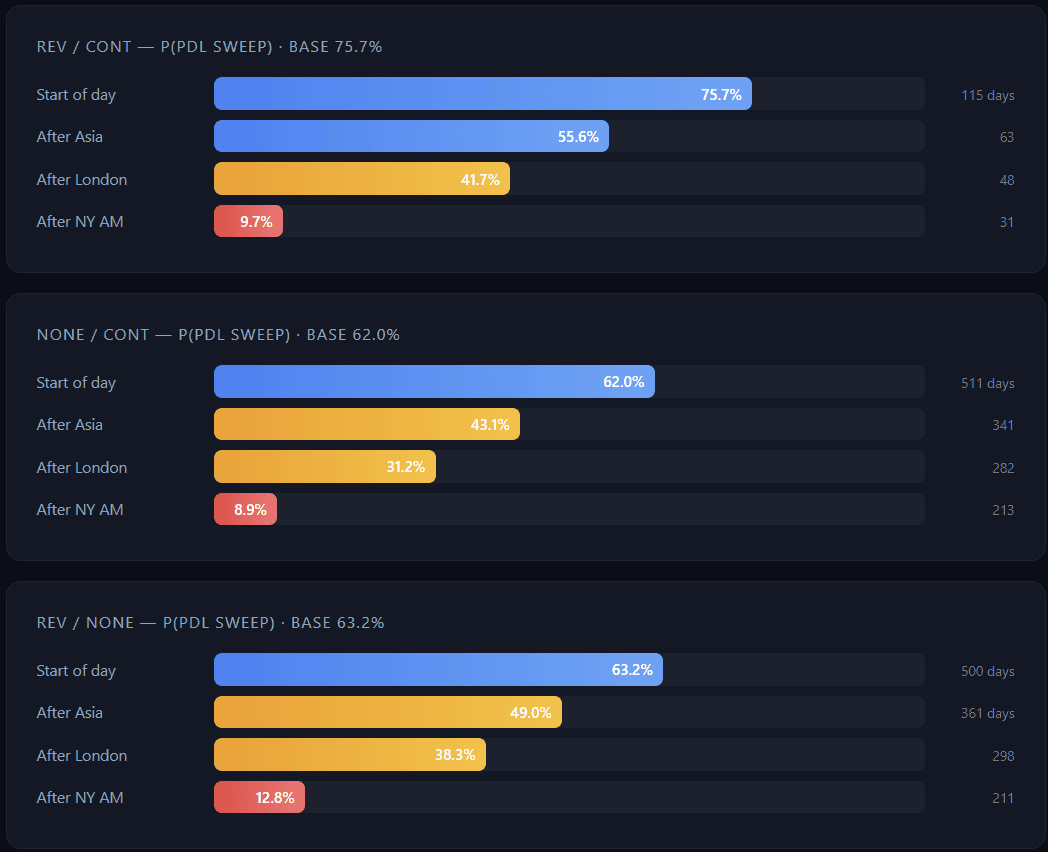Screen dimensions: 1048x852
Task: Click the 55.6% After Asia bar
Action: pyautogui.click(x=411, y=137)
